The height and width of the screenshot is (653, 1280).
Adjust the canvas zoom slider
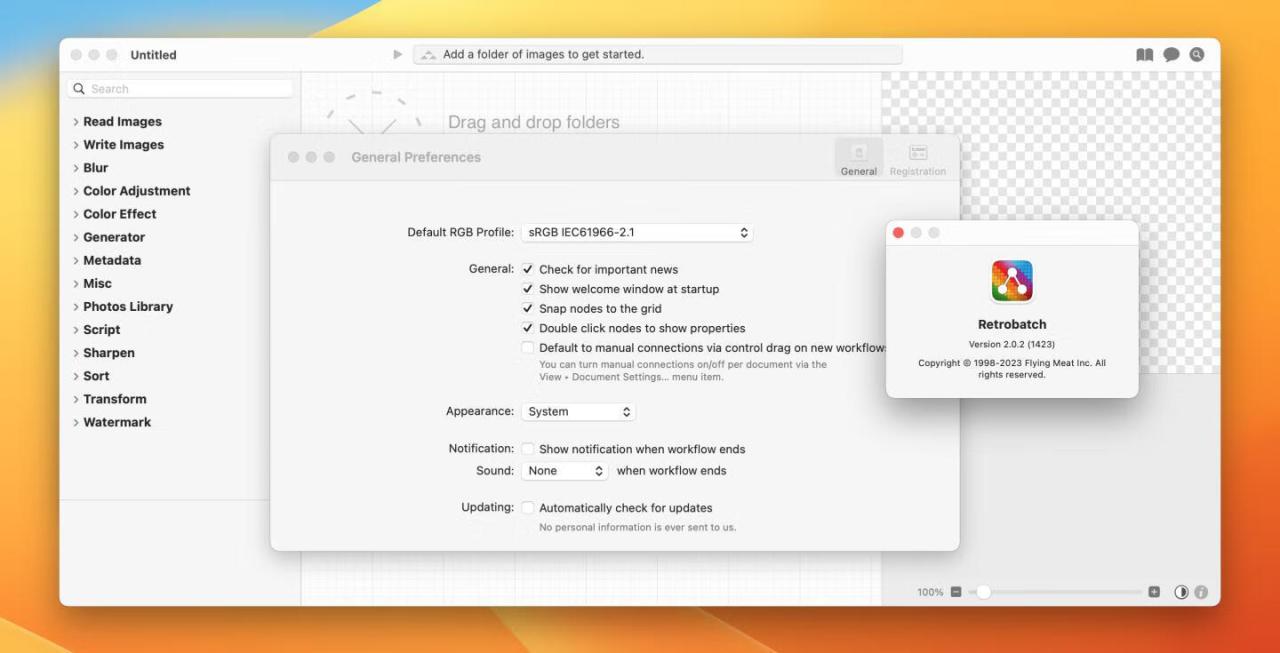pyautogui.click(x=1055, y=592)
